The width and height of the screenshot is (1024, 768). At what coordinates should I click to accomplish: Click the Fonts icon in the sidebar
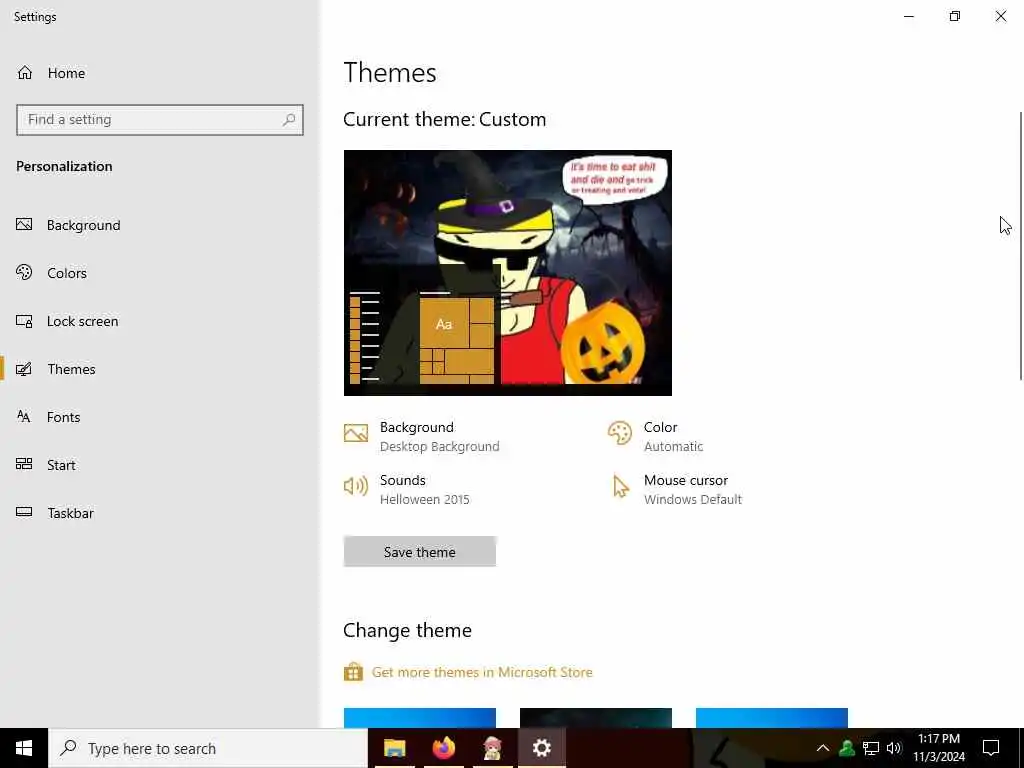pos(24,417)
